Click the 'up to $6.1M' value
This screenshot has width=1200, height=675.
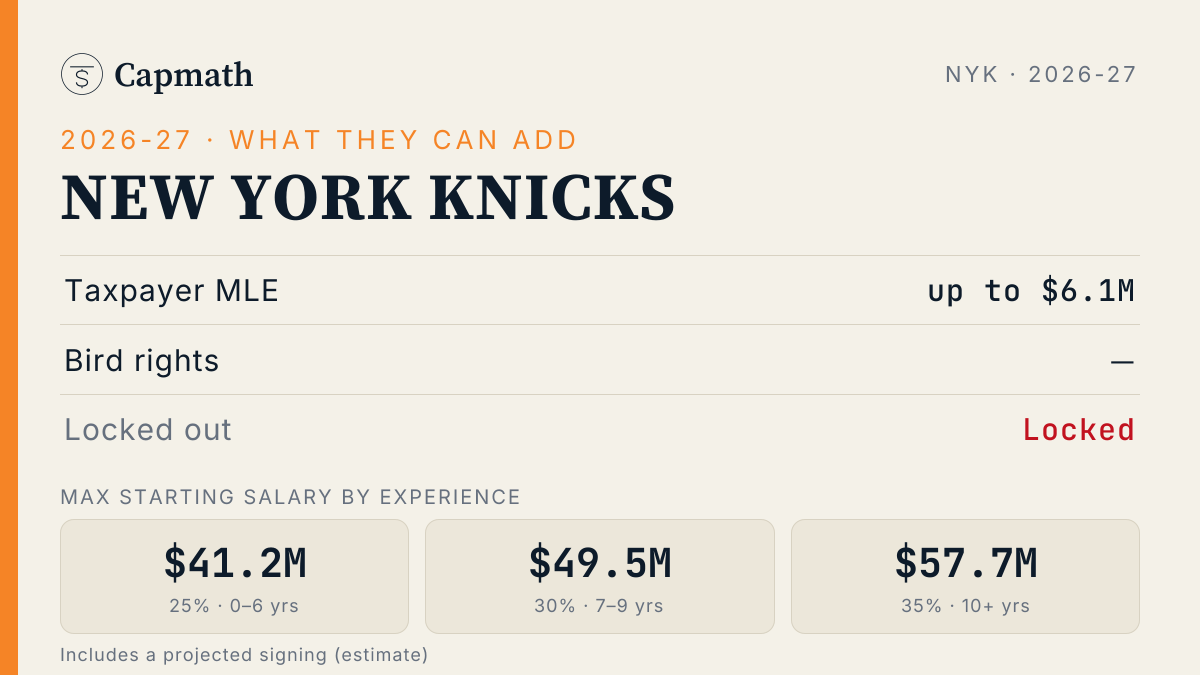[1031, 291]
